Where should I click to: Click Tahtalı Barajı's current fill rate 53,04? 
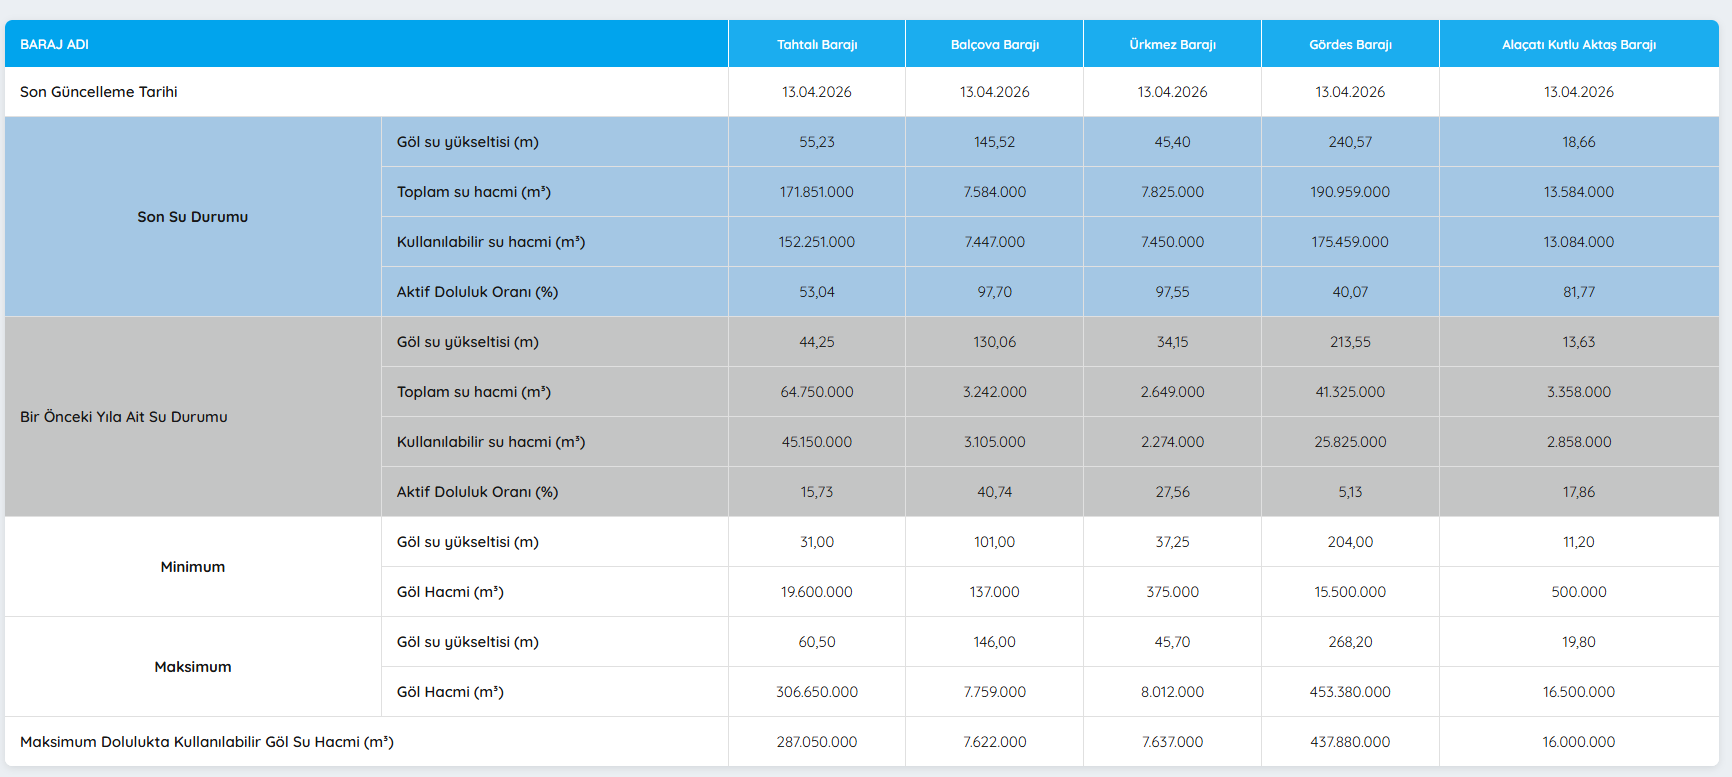816,292
